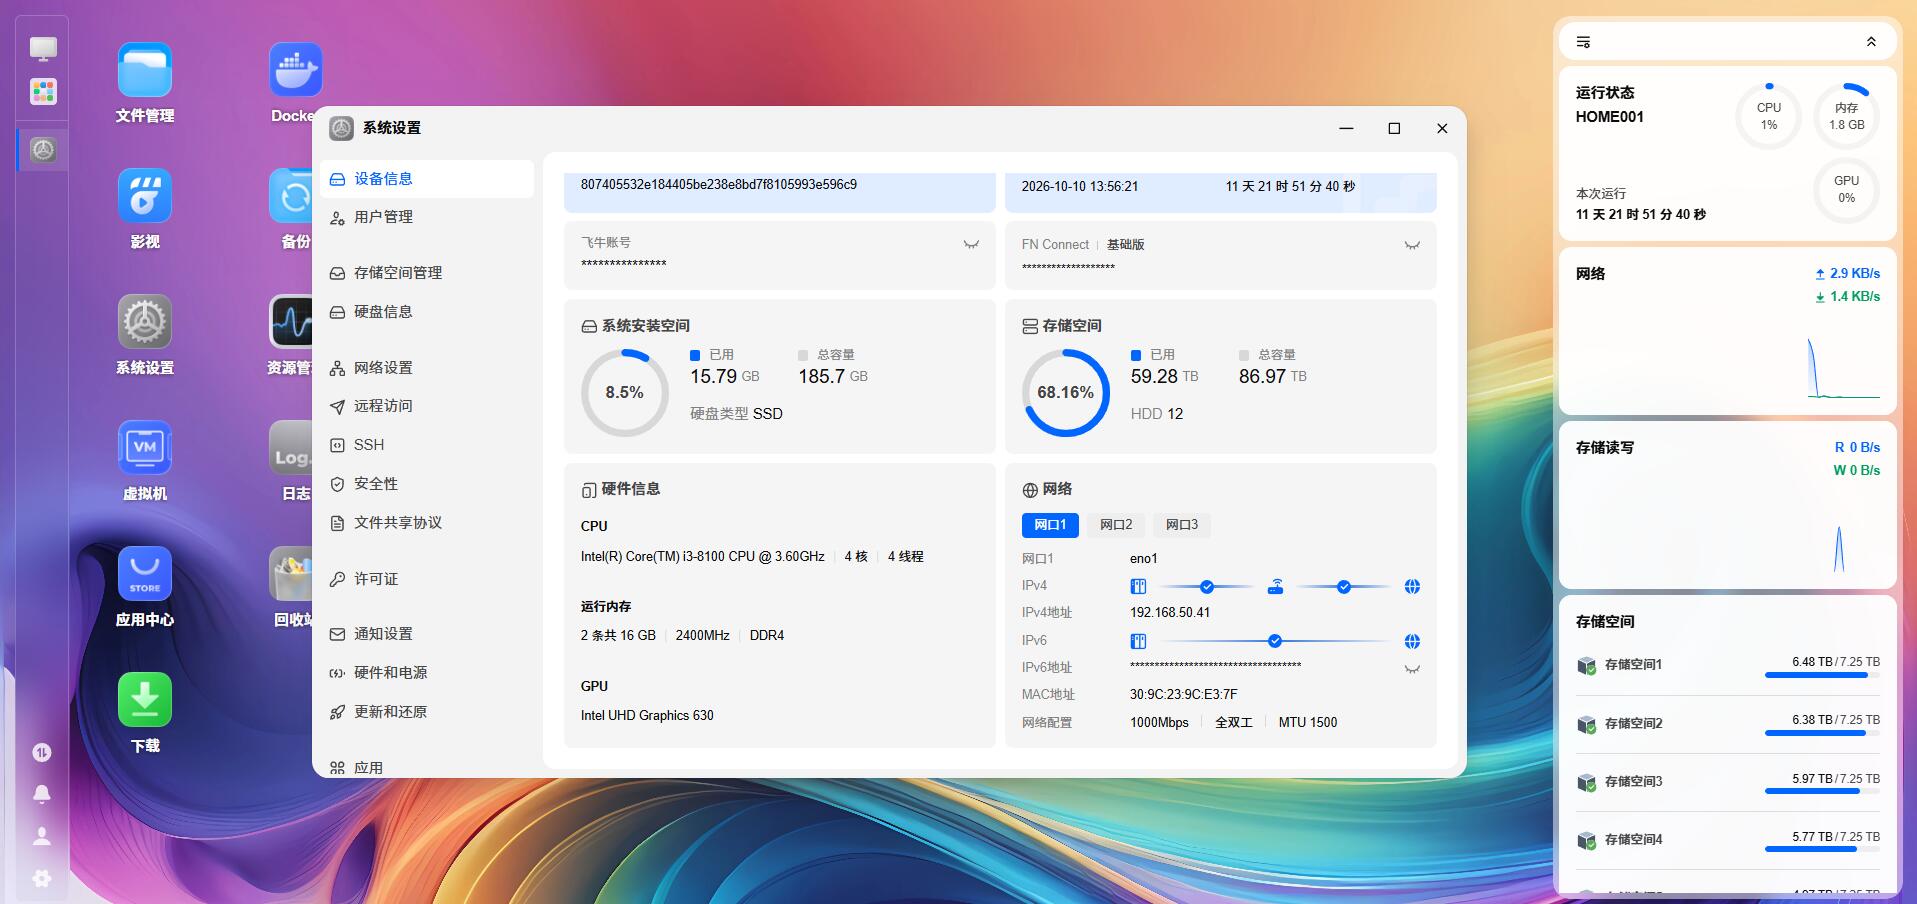The height and width of the screenshot is (904, 1917).
Task: Click the 内存 1.8 GB gauge
Action: [1847, 116]
